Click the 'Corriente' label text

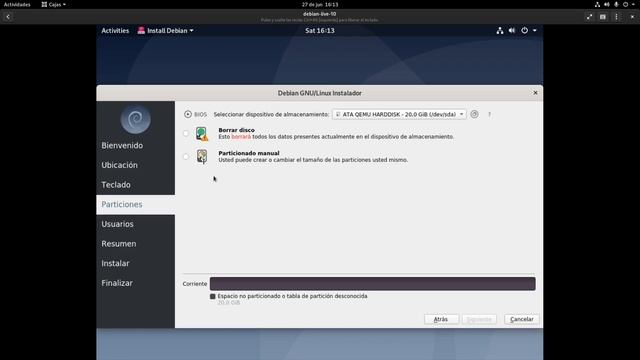coord(195,284)
